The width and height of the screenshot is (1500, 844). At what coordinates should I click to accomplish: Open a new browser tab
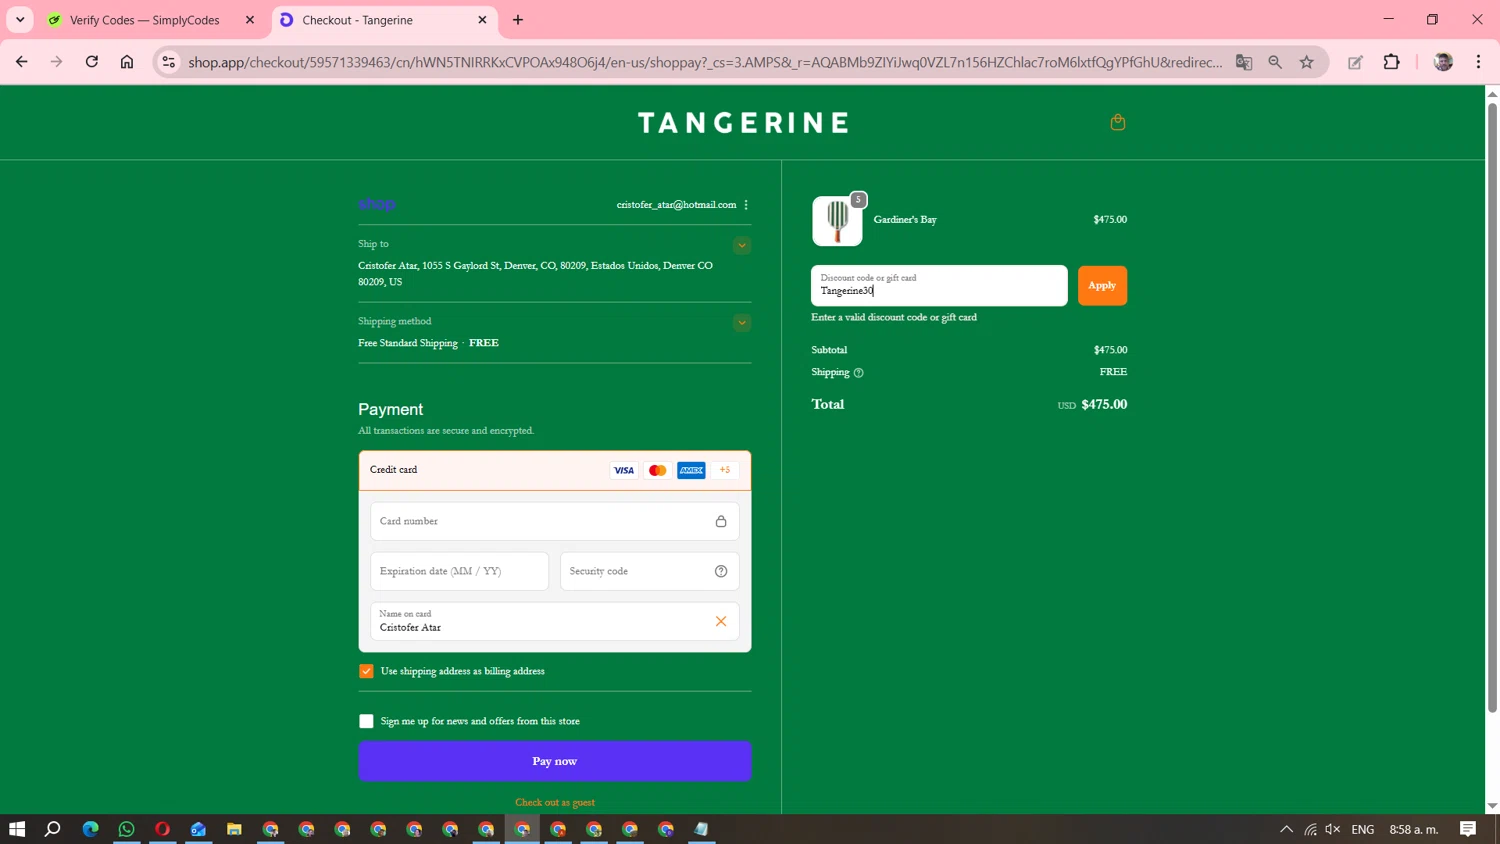[x=518, y=20]
